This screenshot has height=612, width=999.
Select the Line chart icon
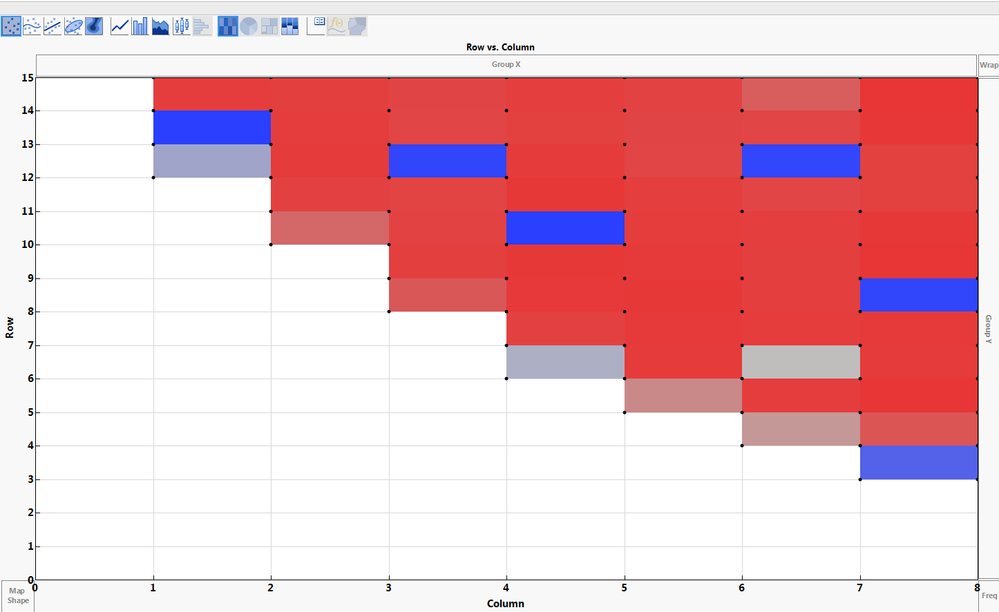tap(120, 26)
